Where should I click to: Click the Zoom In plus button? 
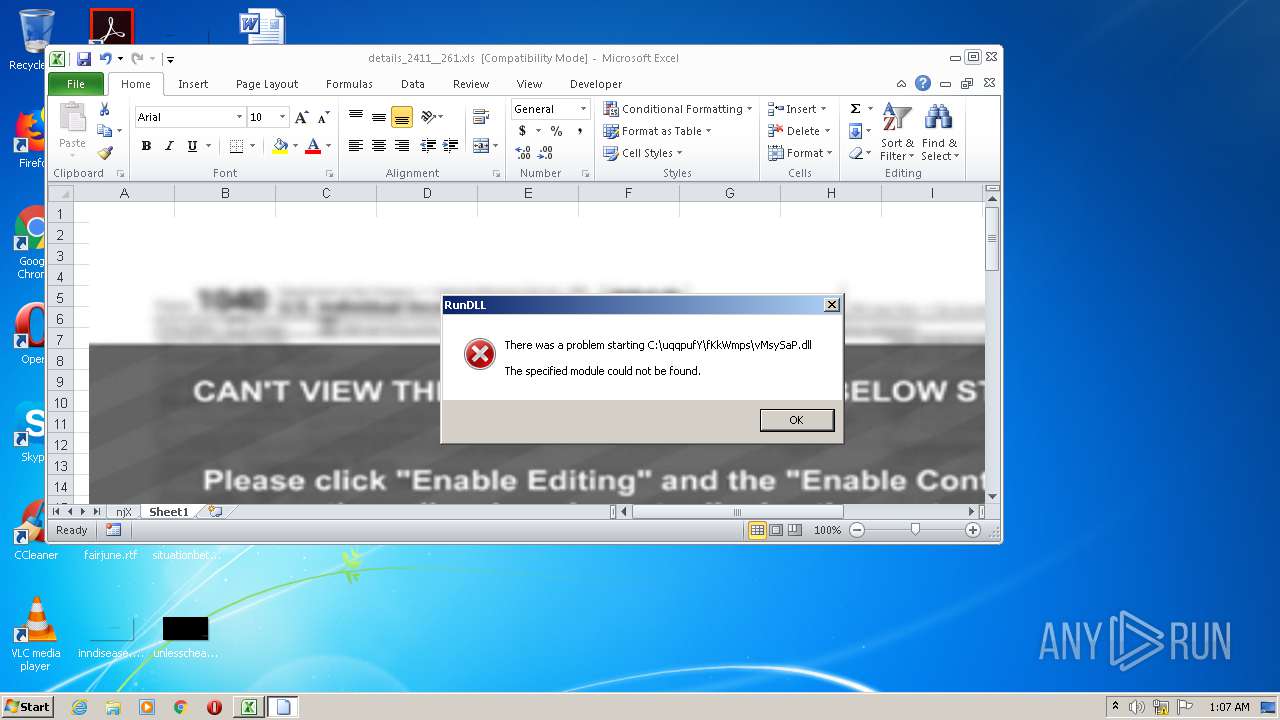click(973, 530)
